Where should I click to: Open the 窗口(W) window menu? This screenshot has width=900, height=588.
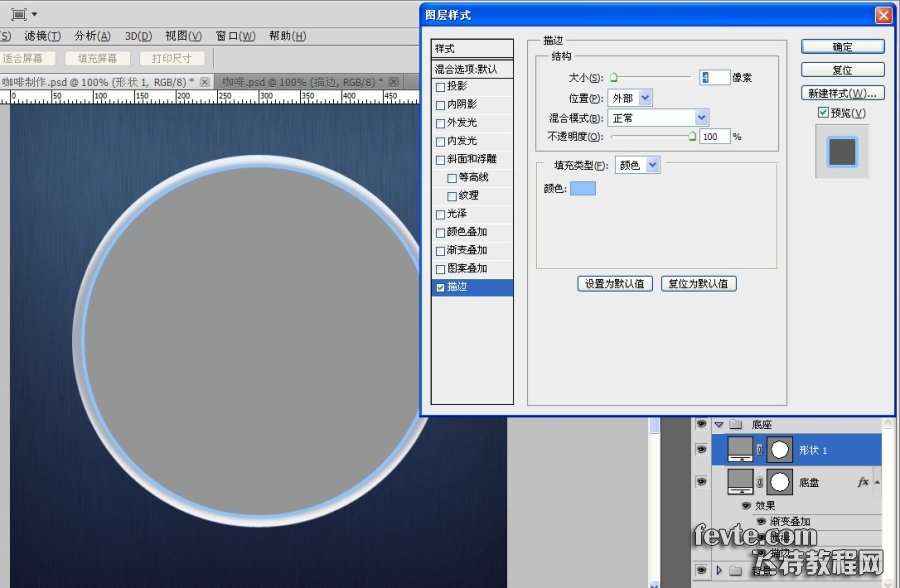235,36
